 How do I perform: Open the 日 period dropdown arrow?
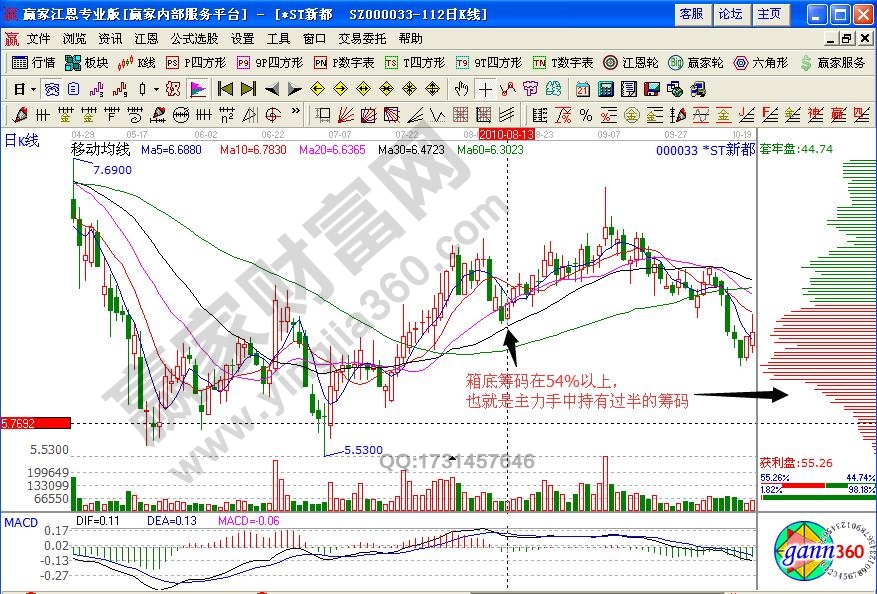[33, 88]
